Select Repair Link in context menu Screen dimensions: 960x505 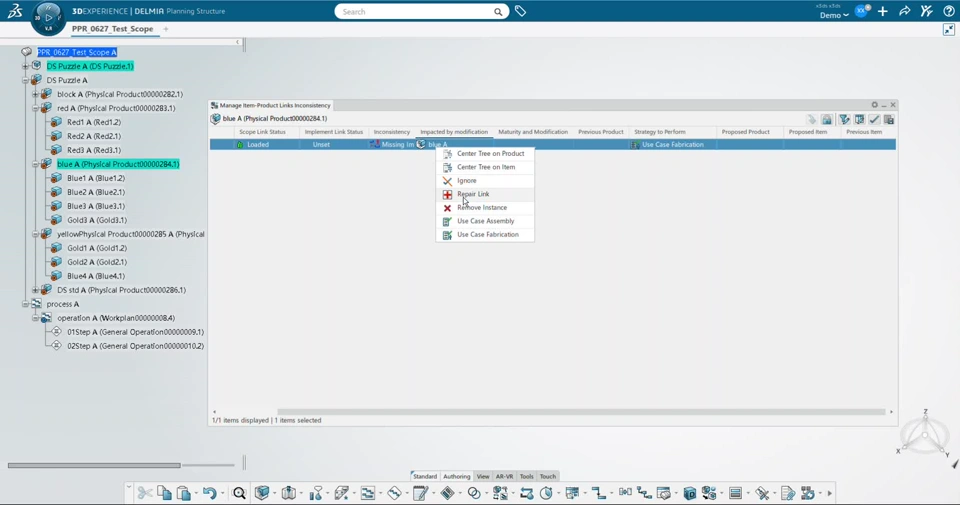[485, 194]
